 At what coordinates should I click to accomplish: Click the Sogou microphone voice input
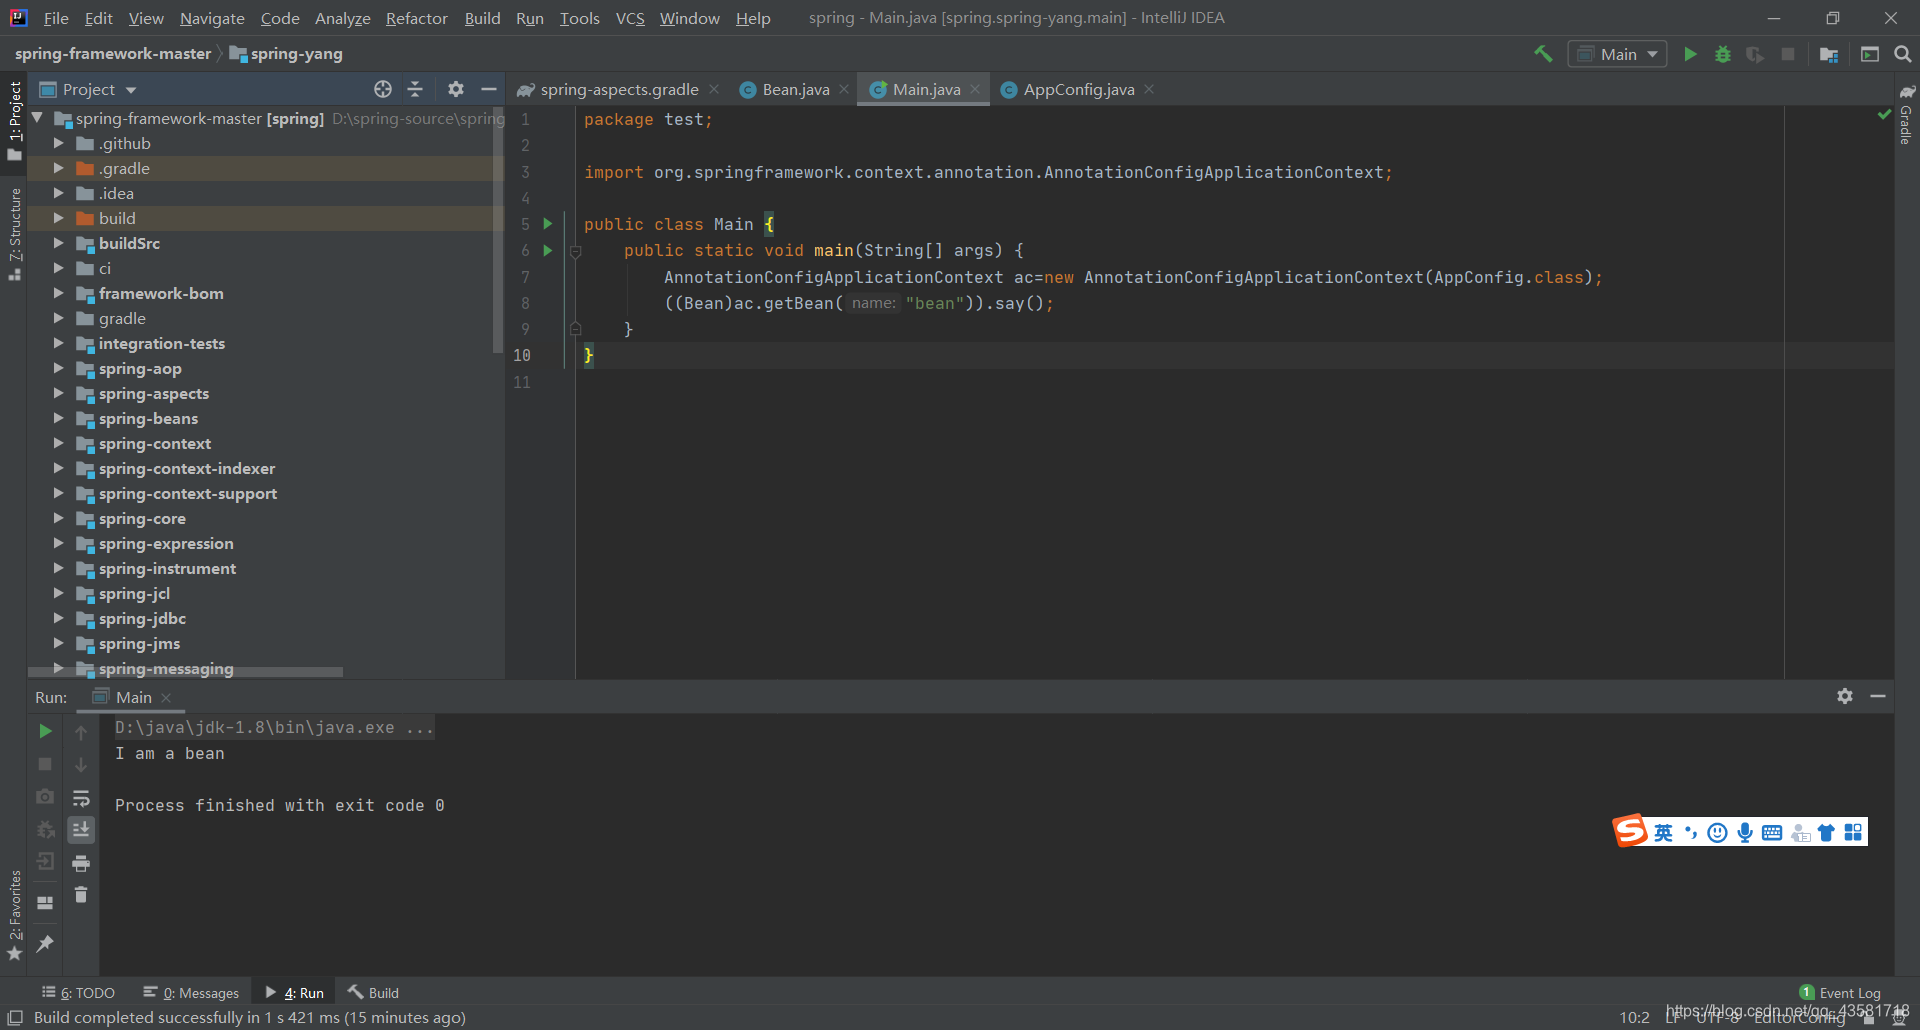click(1745, 832)
